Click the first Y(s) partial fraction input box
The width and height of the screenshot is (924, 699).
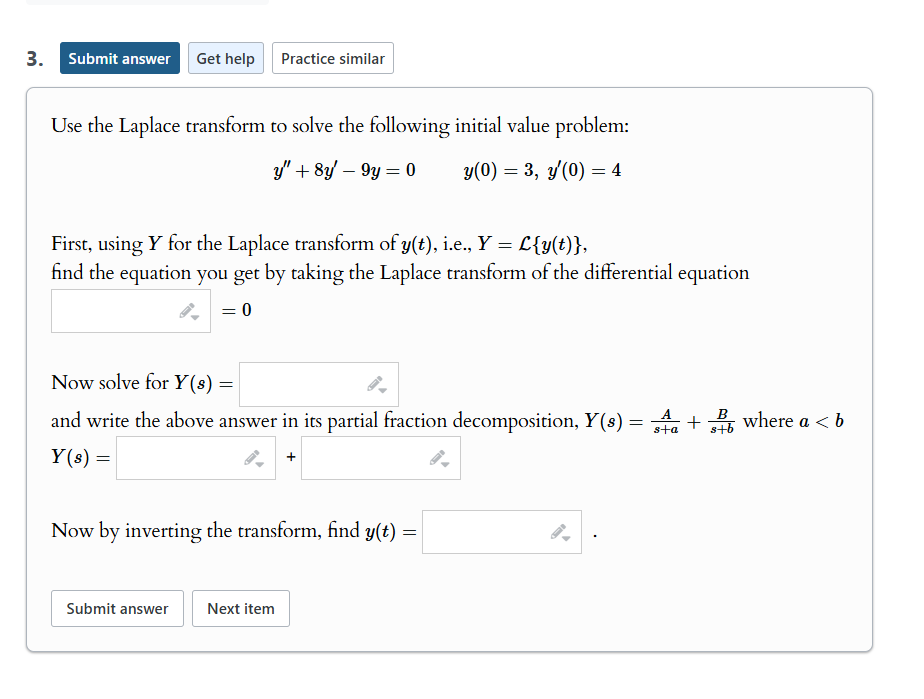click(x=180, y=458)
